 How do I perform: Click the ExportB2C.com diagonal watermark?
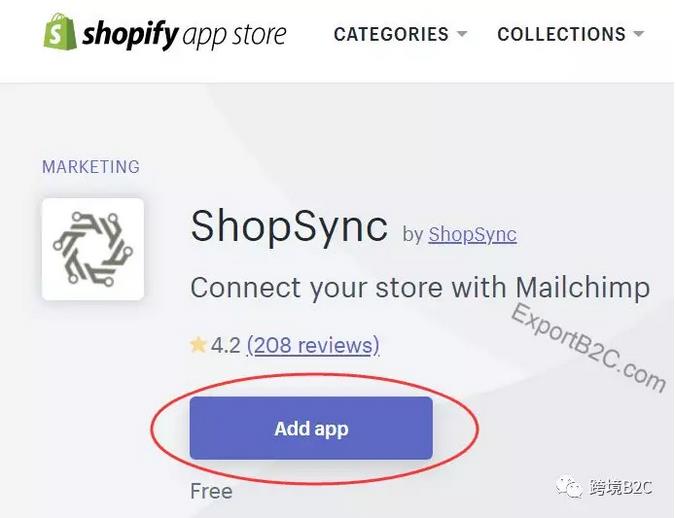pos(588,347)
